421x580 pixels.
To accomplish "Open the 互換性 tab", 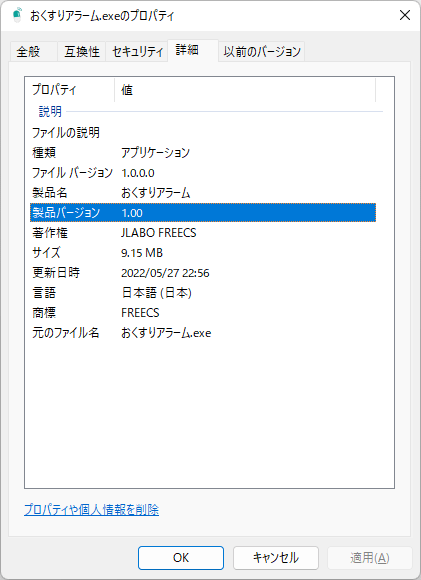I will (81, 51).
